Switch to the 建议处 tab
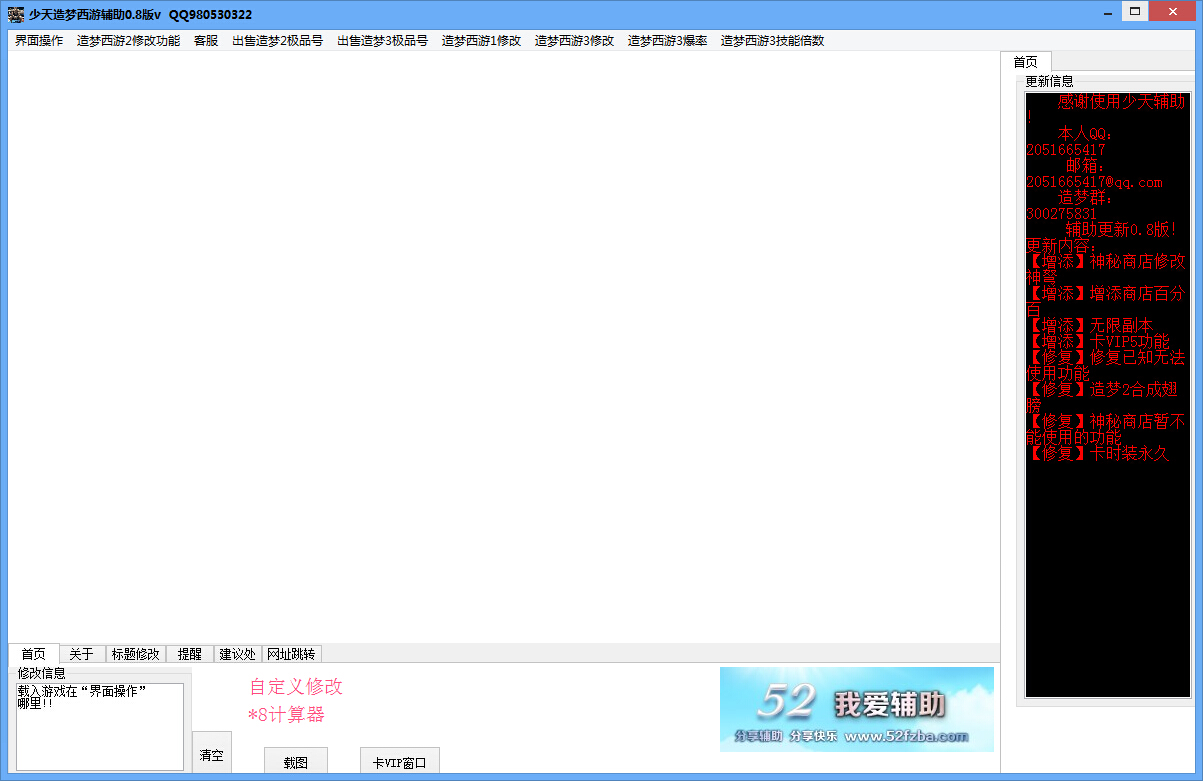Image resolution: width=1203 pixels, height=781 pixels. 237,654
